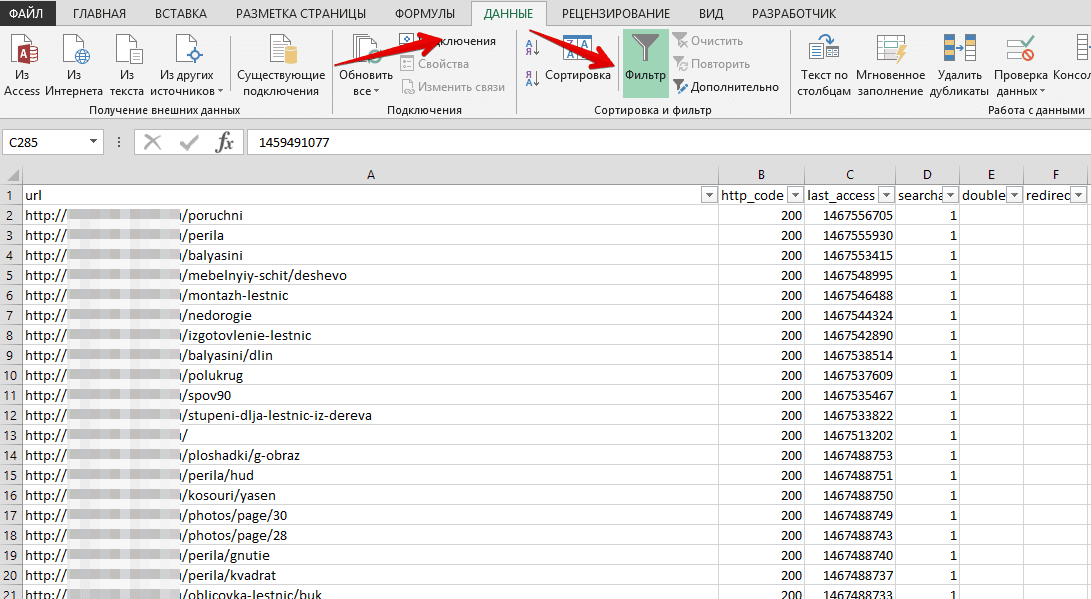Click Свойства connection properties

click(x=436, y=64)
